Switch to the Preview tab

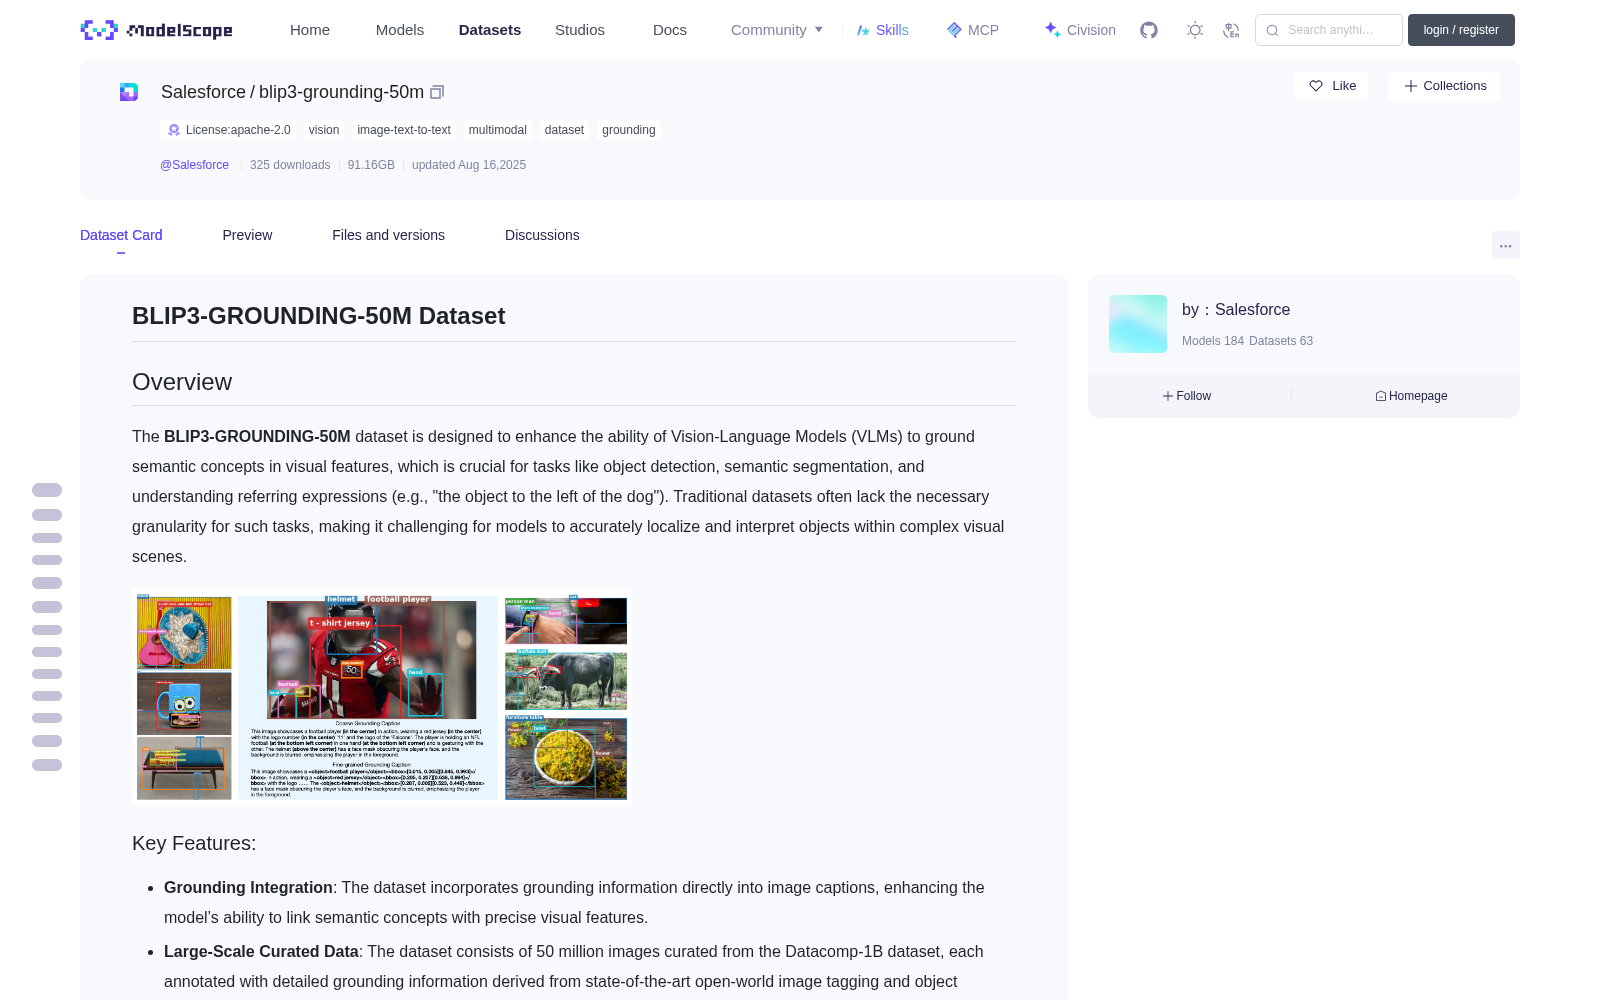pos(247,235)
